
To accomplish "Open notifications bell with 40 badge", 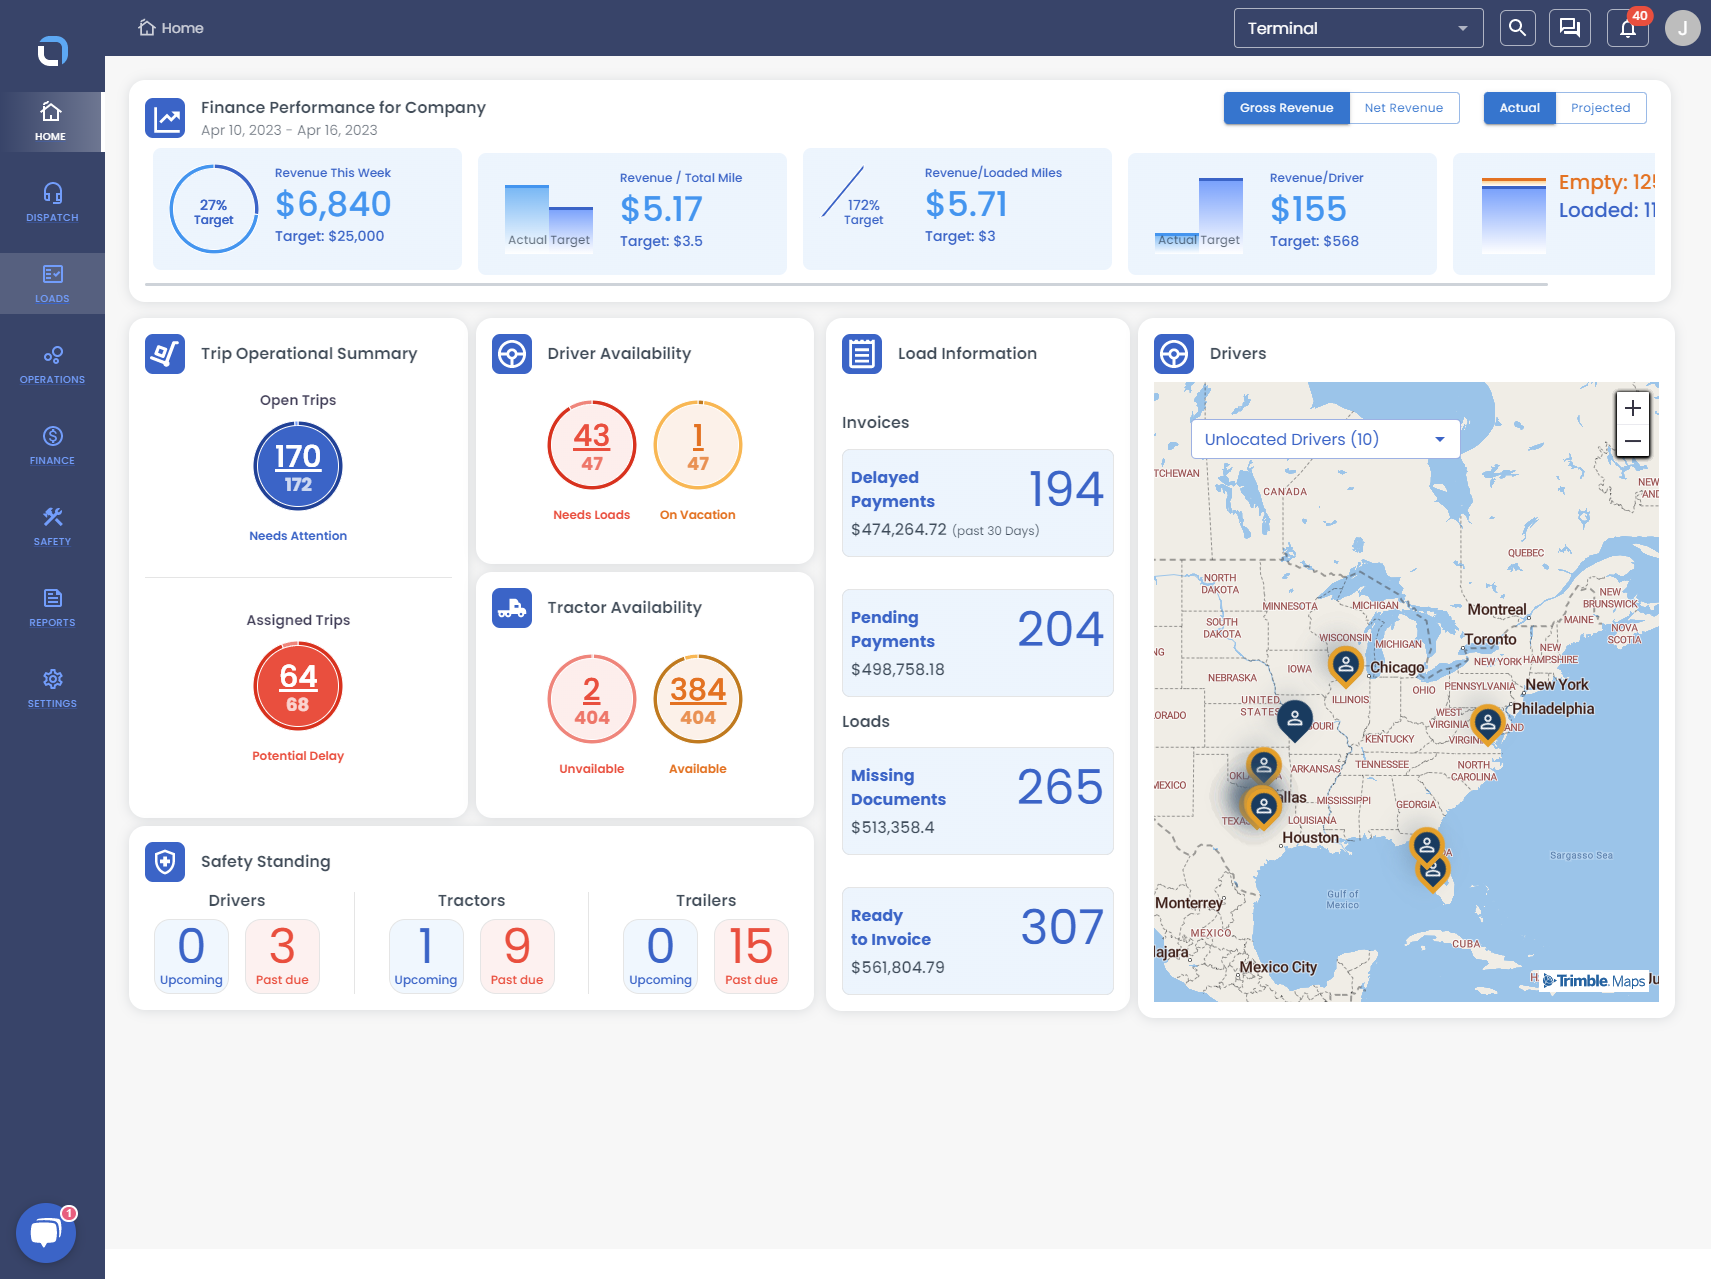I will coord(1628,28).
